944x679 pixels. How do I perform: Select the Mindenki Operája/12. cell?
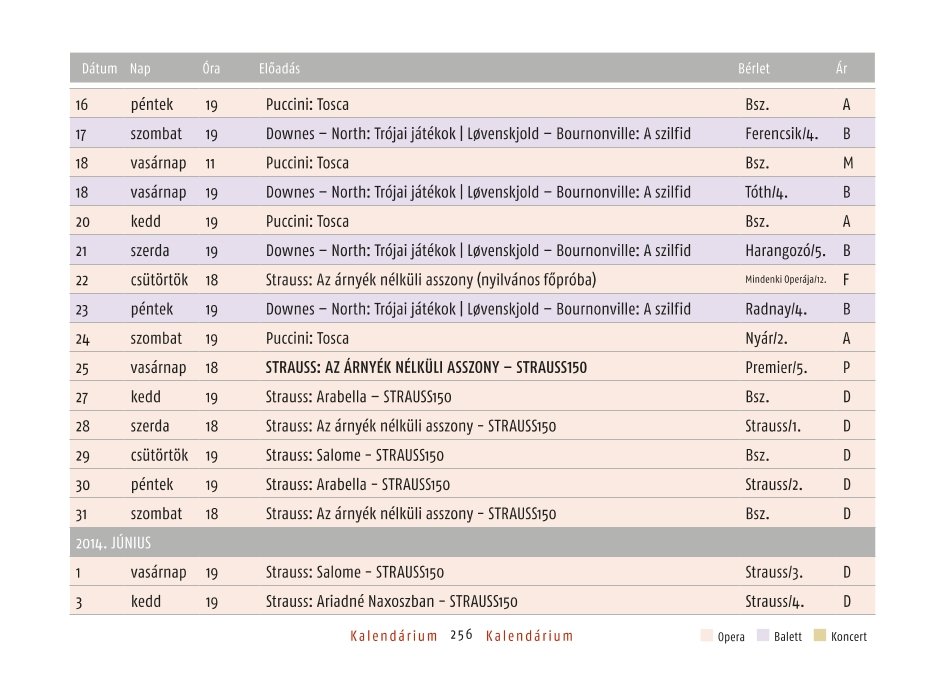click(x=785, y=280)
